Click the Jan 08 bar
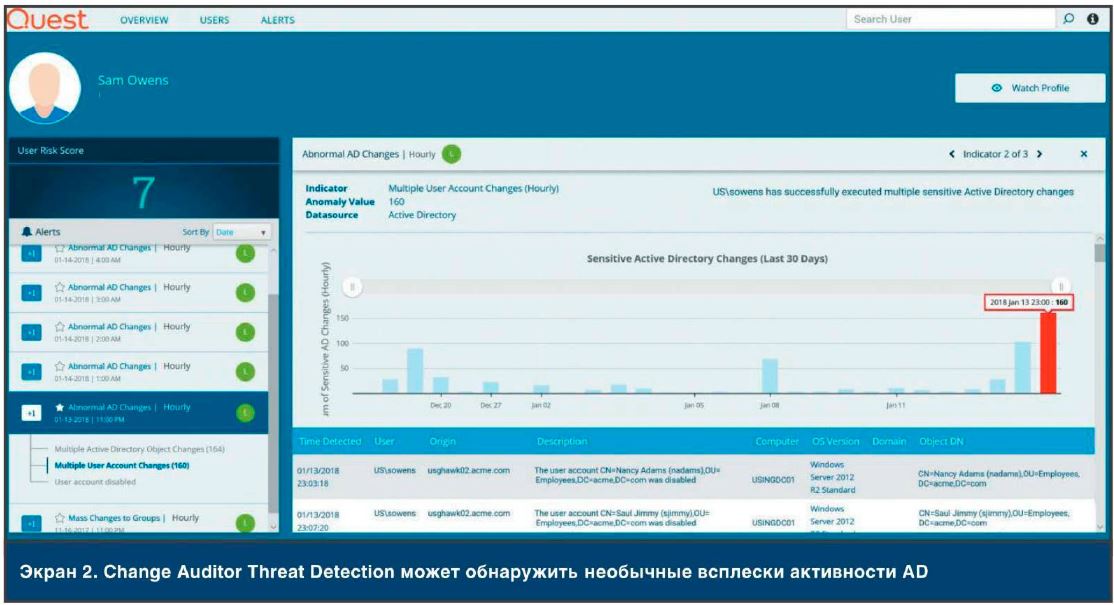1114x605 pixels. (770, 376)
